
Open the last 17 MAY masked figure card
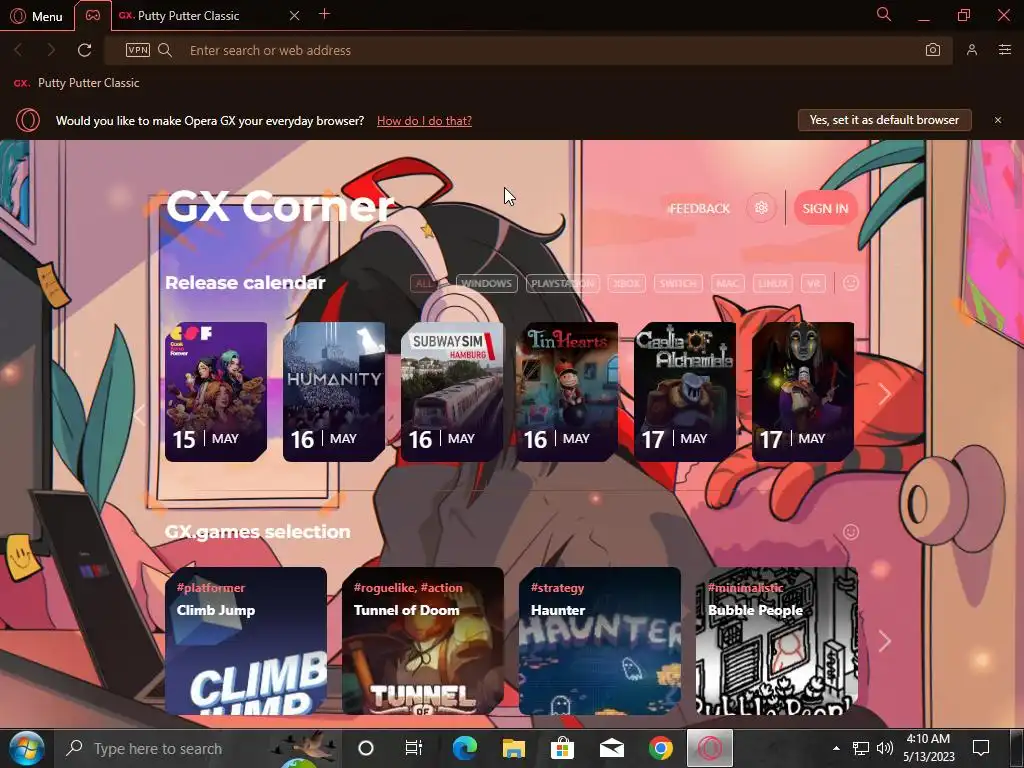coord(803,392)
